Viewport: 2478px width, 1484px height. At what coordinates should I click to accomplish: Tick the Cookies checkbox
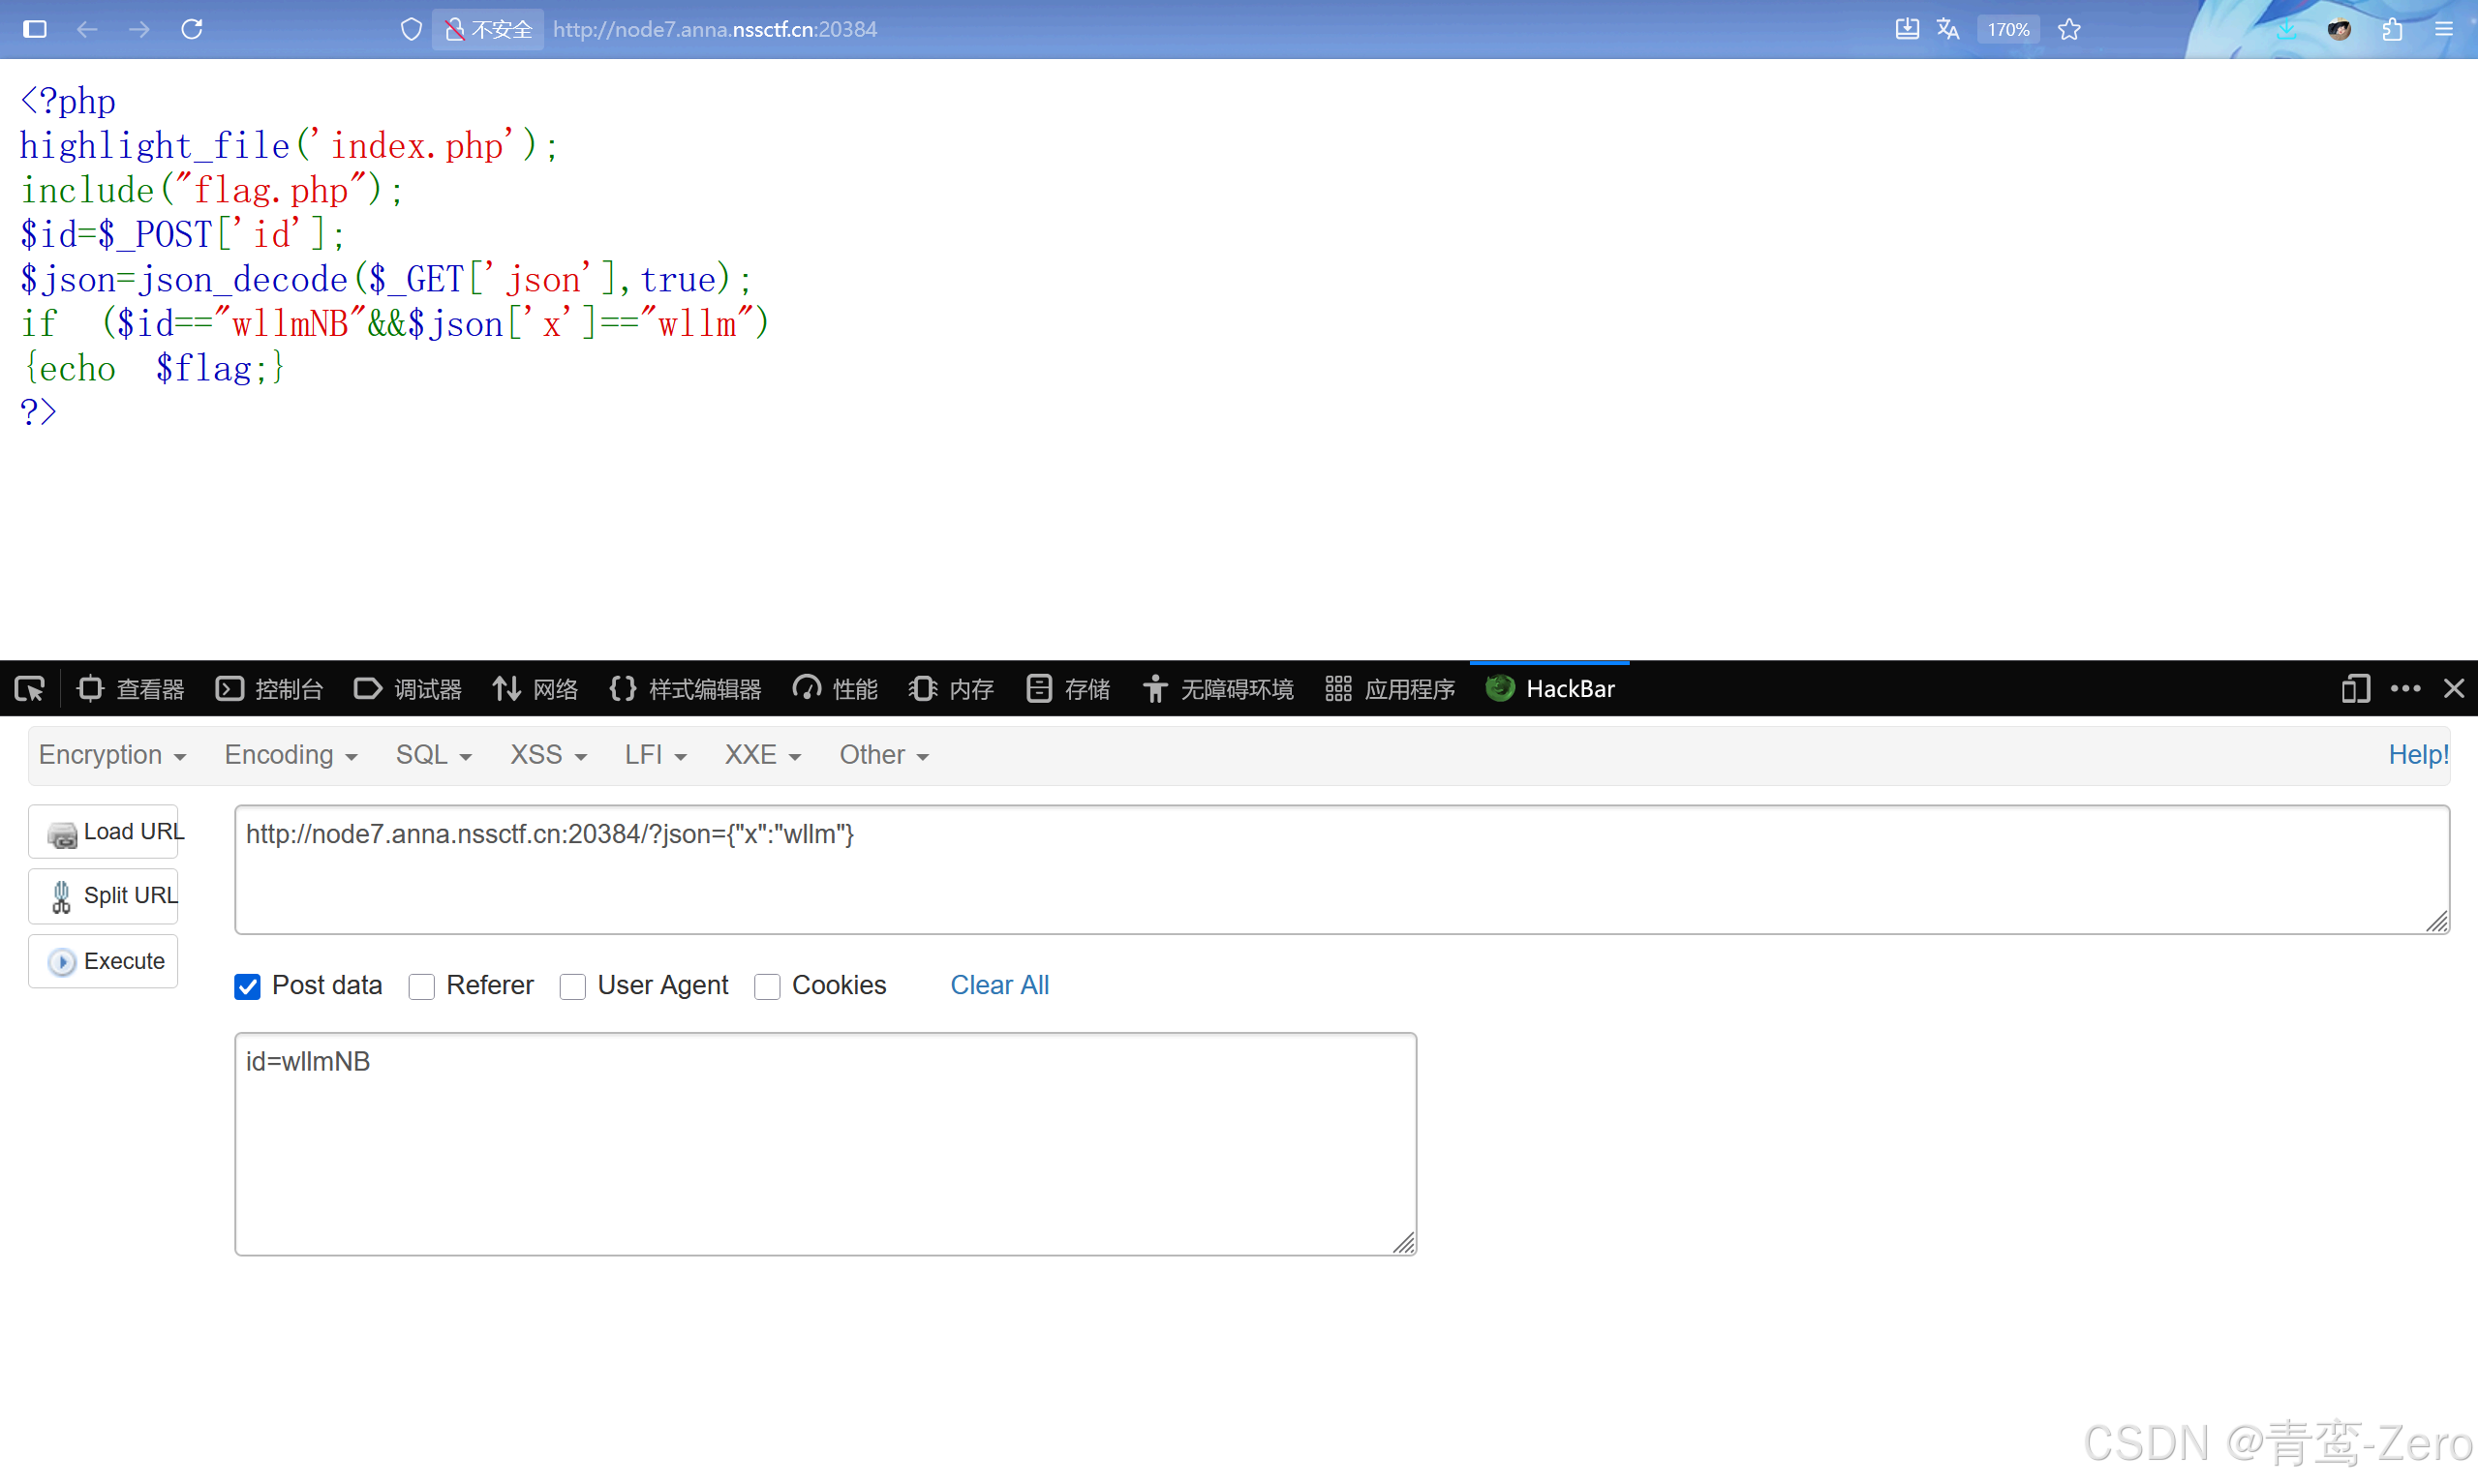[x=767, y=986]
